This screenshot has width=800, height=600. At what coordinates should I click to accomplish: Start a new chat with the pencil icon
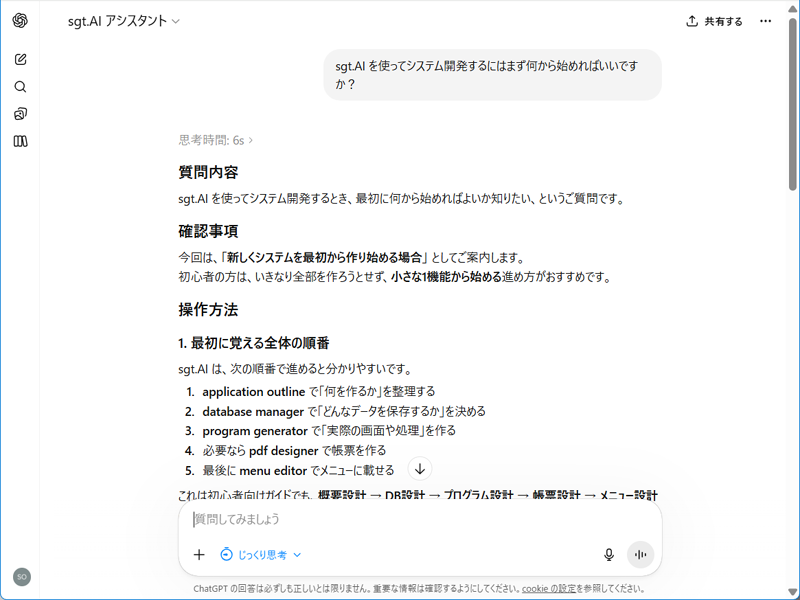point(20,59)
